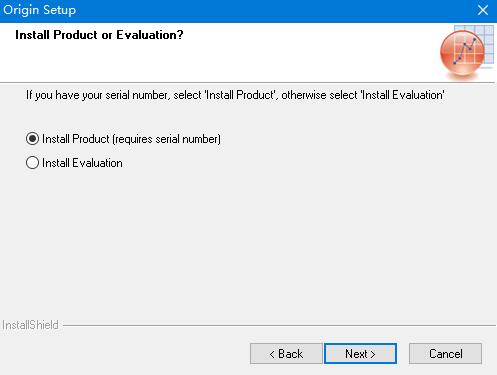The image size is (497, 375).
Task: Go to the next setup step
Action: (x=360, y=353)
